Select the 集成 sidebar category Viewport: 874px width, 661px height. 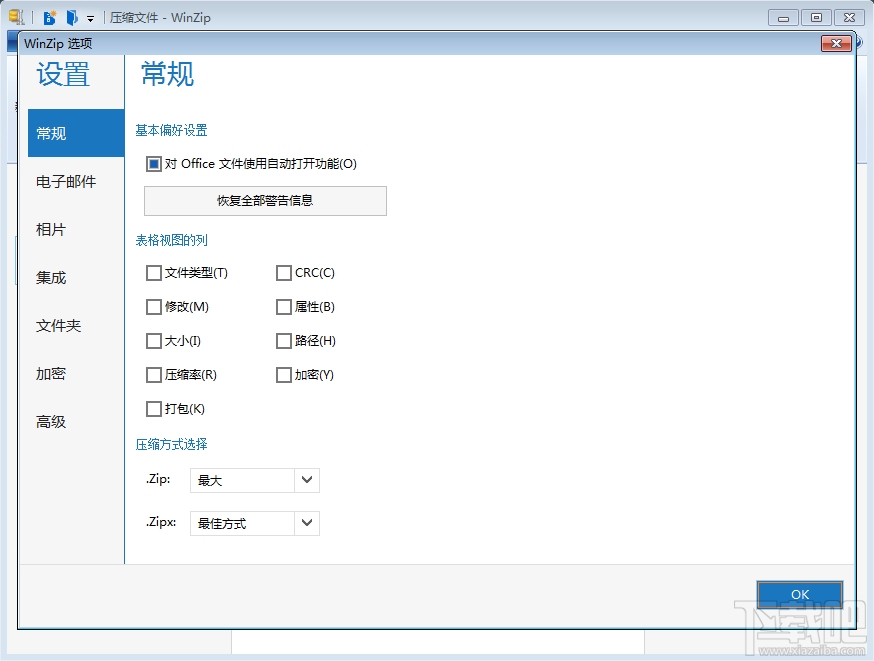click(52, 277)
